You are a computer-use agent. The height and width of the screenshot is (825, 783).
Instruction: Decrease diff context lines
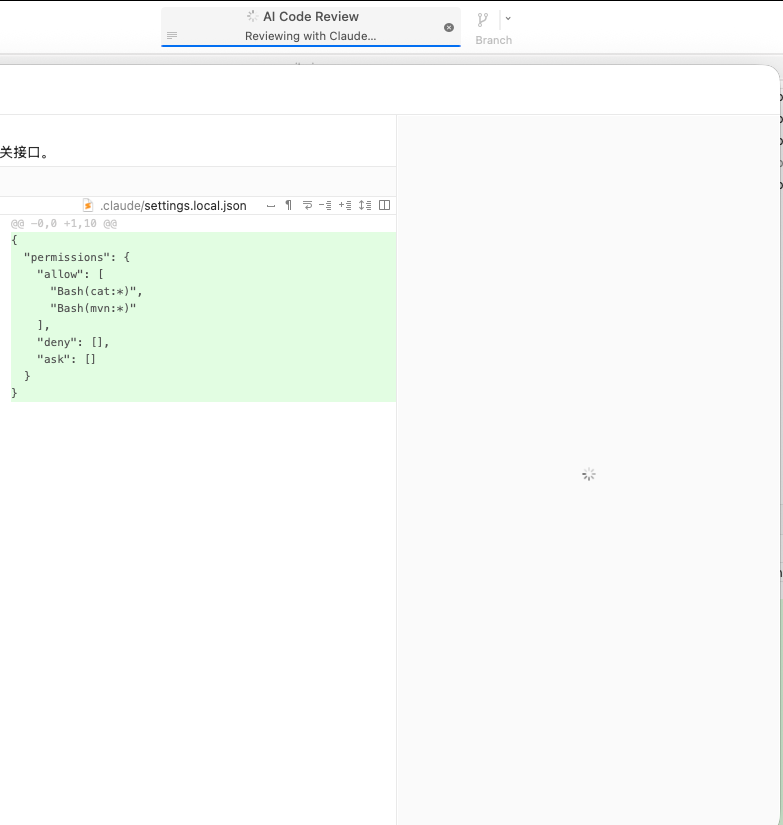[x=325, y=205]
